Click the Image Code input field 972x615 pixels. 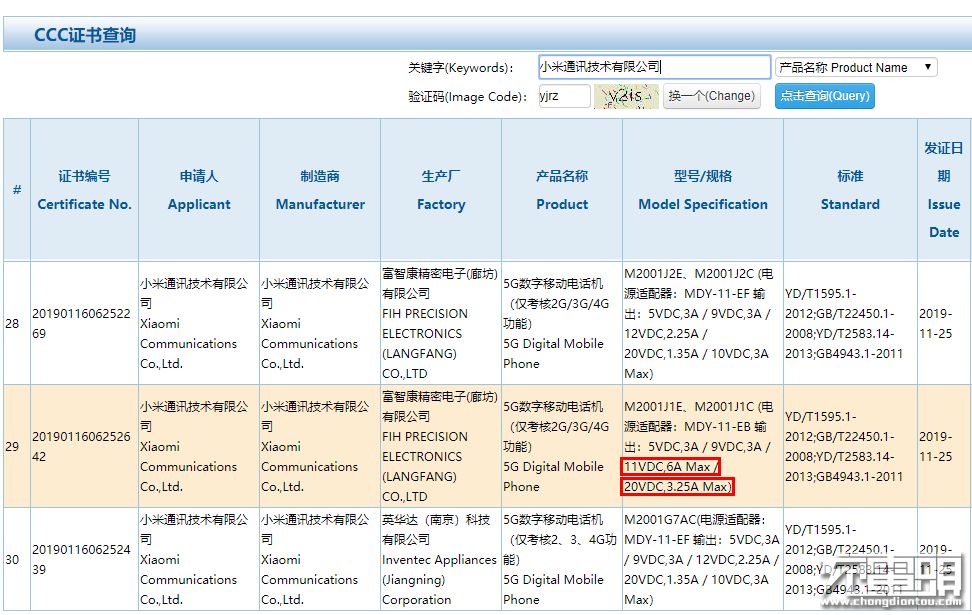pyautogui.click(x=564, y=96)
